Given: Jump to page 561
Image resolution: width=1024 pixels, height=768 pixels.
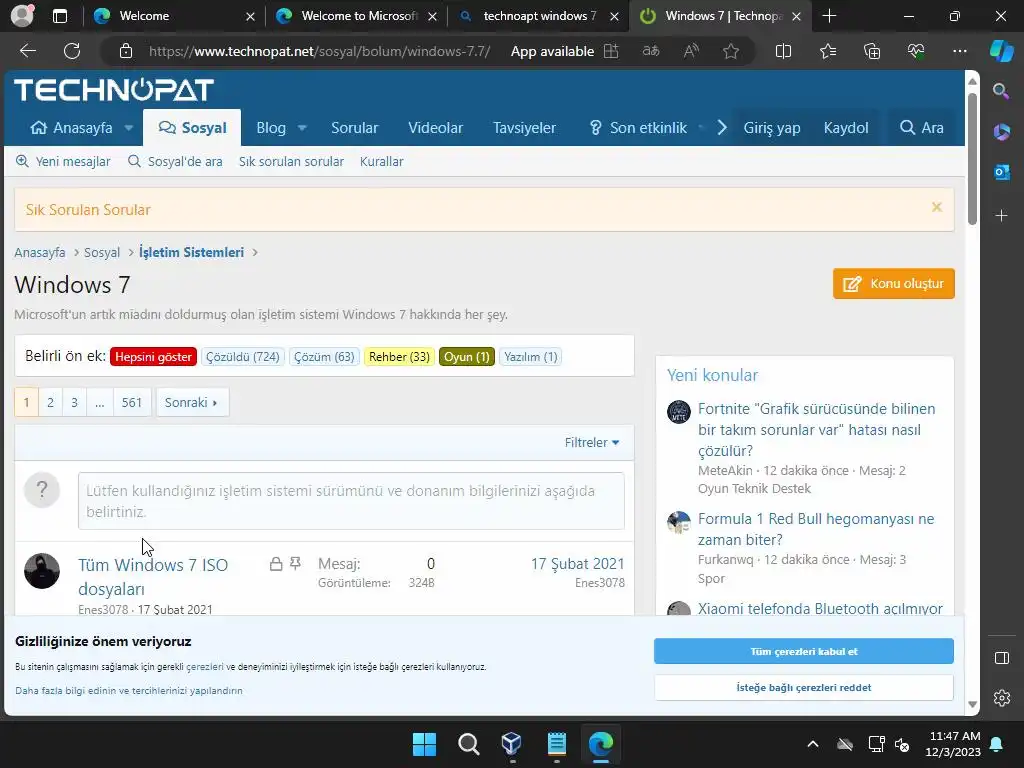Looking at the screenshot, I should (x=131, y=402).
